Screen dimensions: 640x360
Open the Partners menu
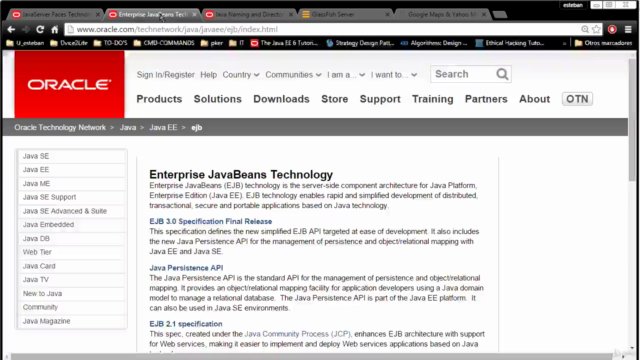point(486,99)
